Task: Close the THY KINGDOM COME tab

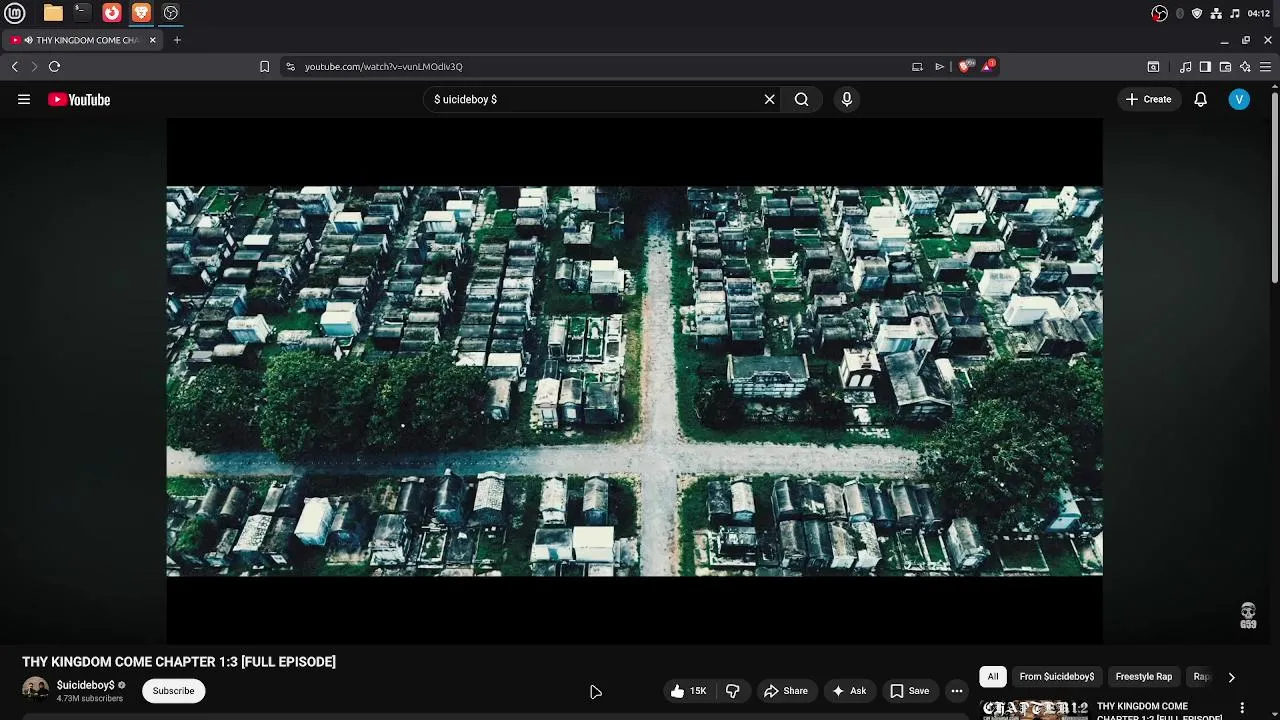Action: (152, 40)
